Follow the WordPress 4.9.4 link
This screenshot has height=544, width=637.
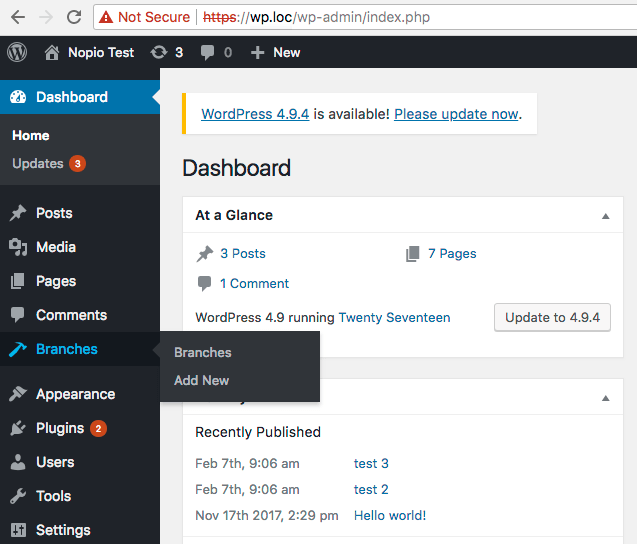(255, 114)
